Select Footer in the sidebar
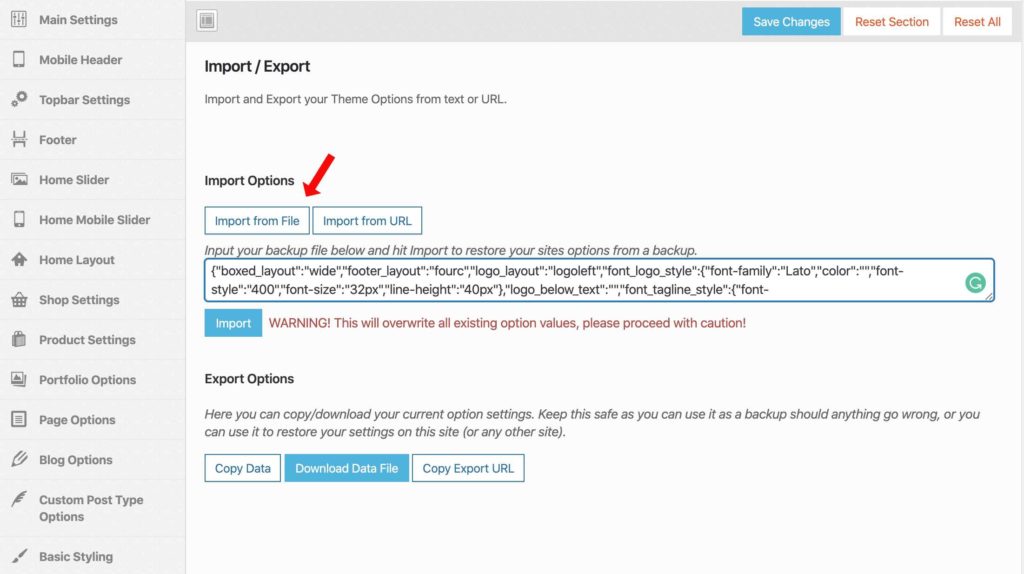The width and height of the screenshot is (1024, 574). coord(93,139)
